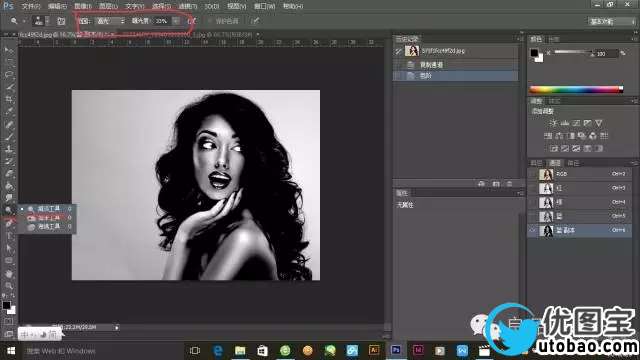Click the Brightness/Contrast adjustment icon
This screenshot has height=360, width=640.
click(553, 123)
